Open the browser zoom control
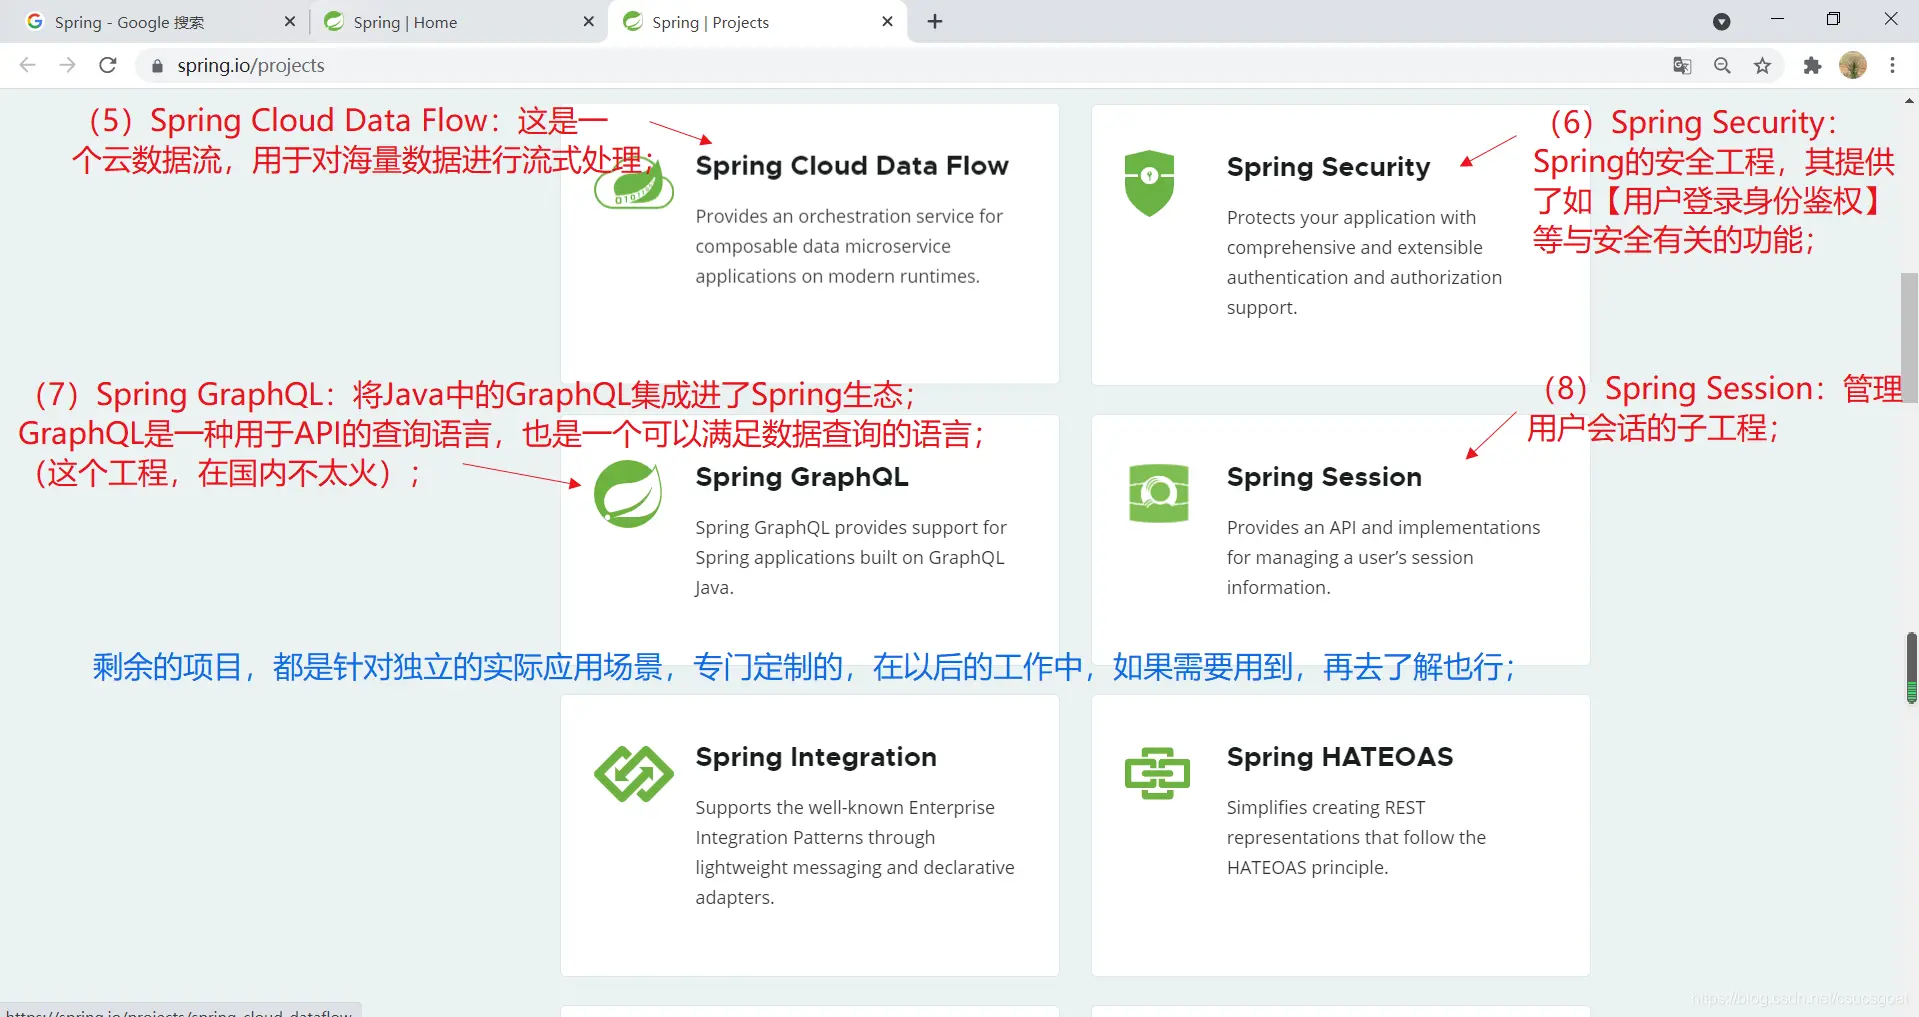 [x=1722, y=65]
